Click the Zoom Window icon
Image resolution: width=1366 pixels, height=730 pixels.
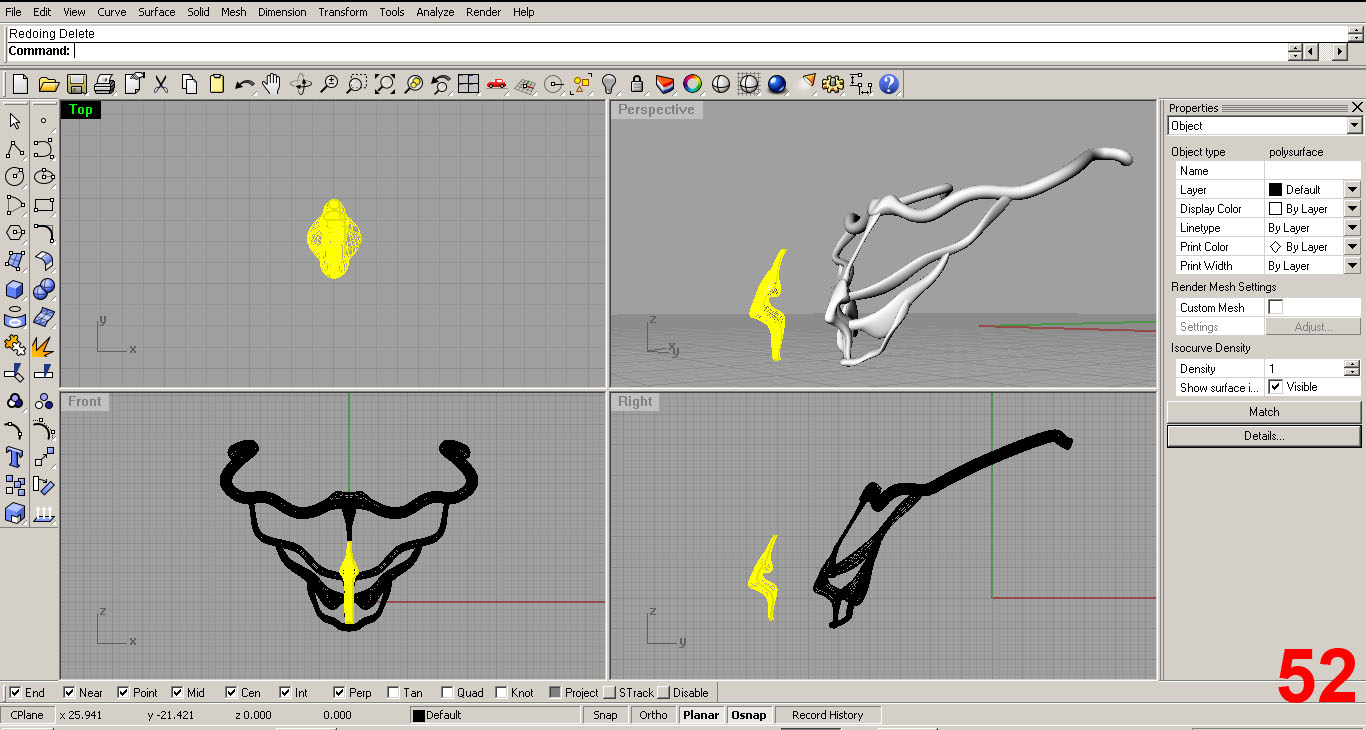(357, 84)
